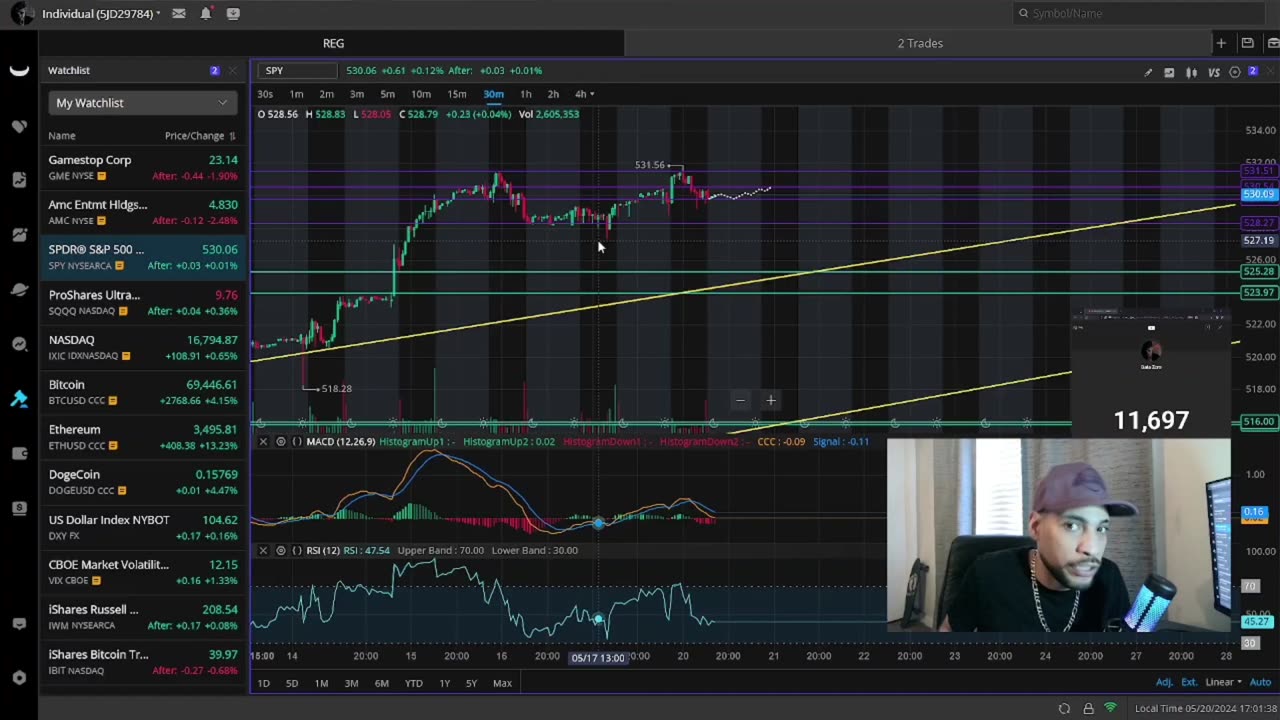Viewport: 1280px width, 720px height.
Task: Edit the SPY symbol field
Action: click(x=298, y=71)
